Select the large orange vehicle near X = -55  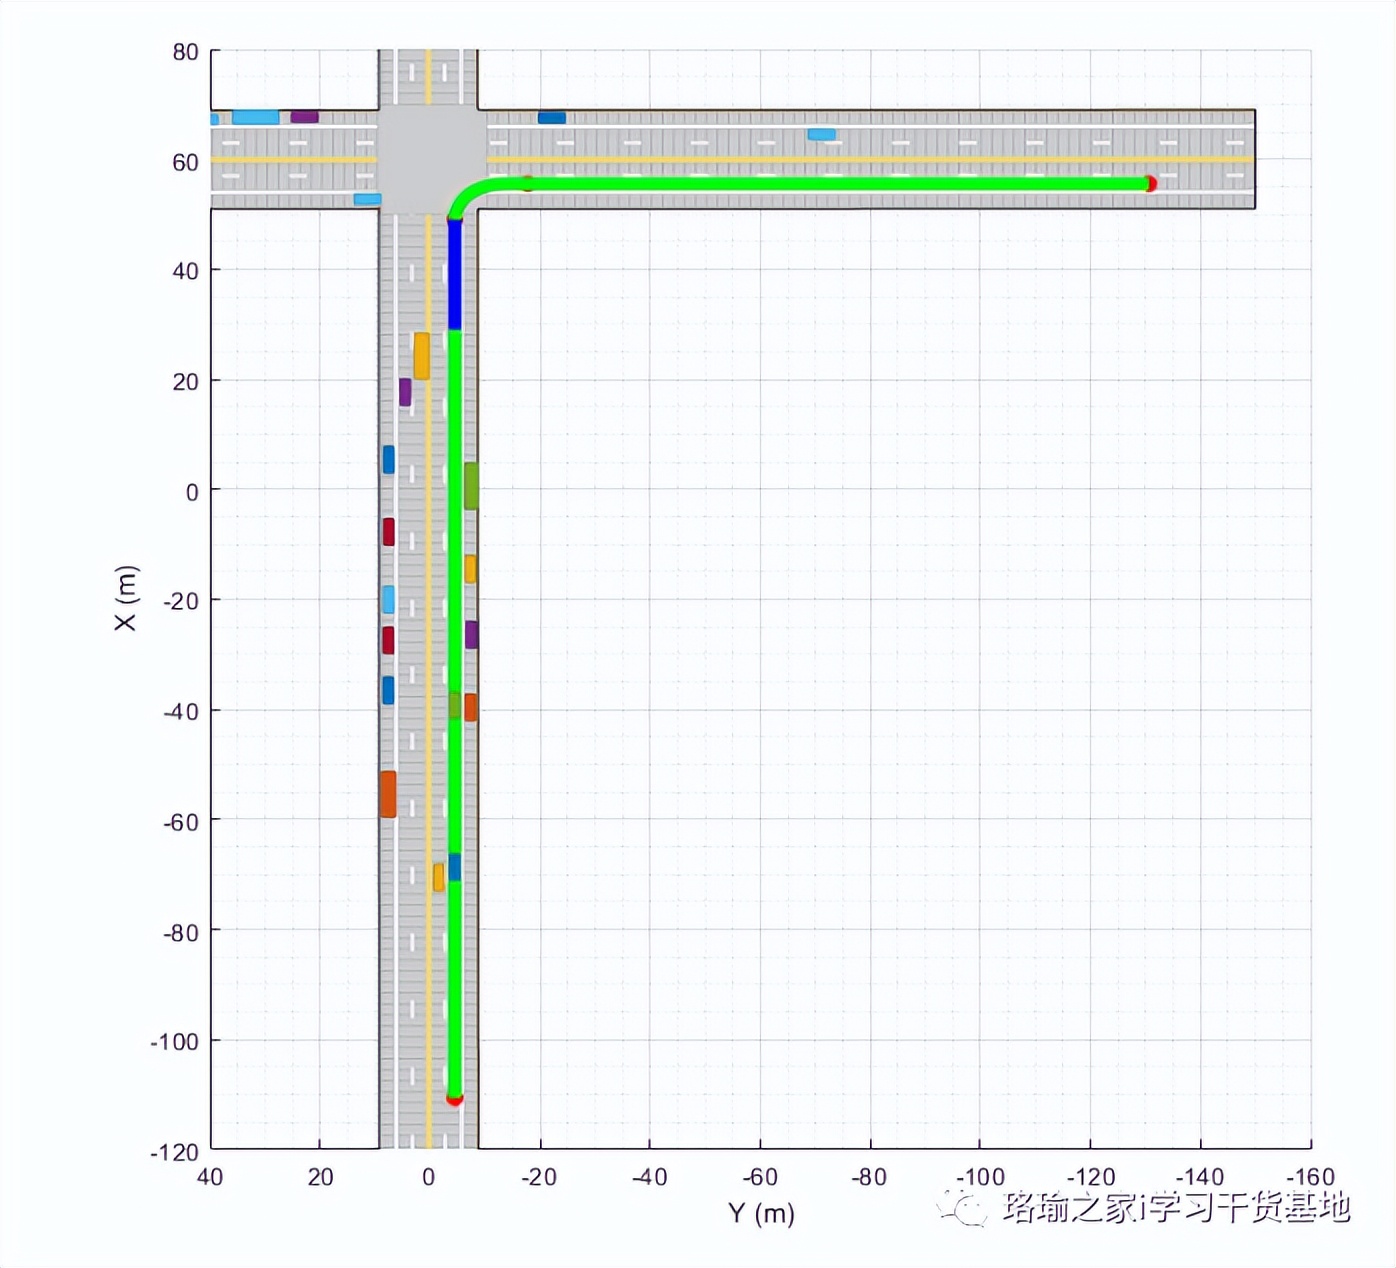pyautogui.click(x=388, y=794)
